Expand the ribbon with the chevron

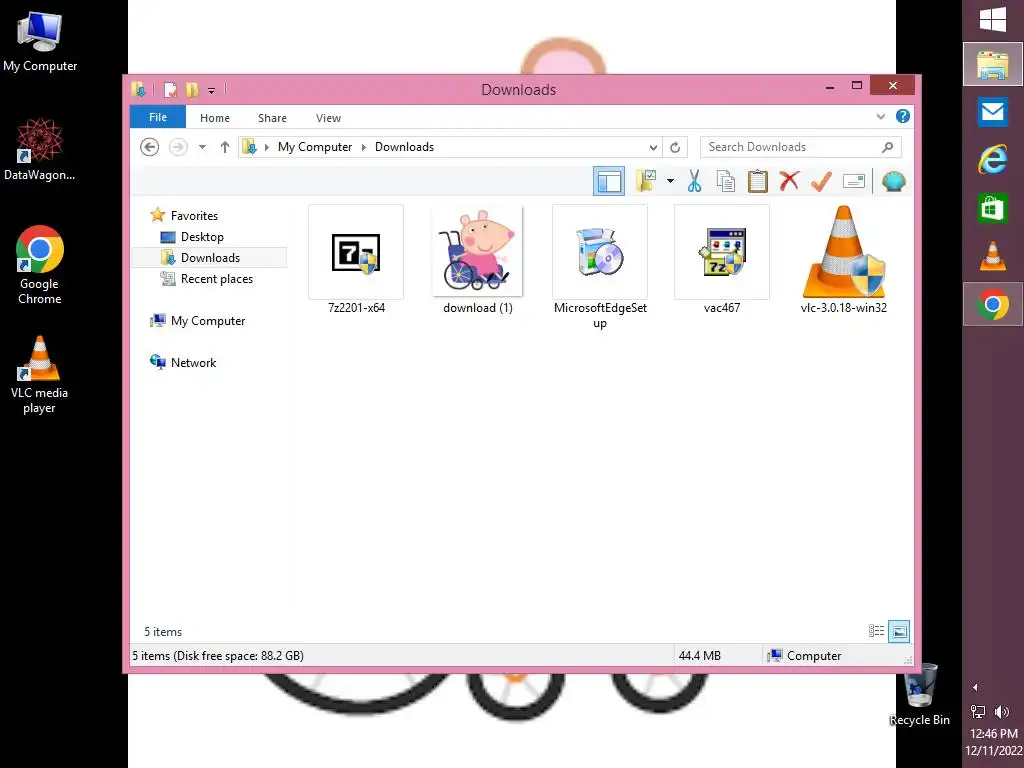[881, 117]
